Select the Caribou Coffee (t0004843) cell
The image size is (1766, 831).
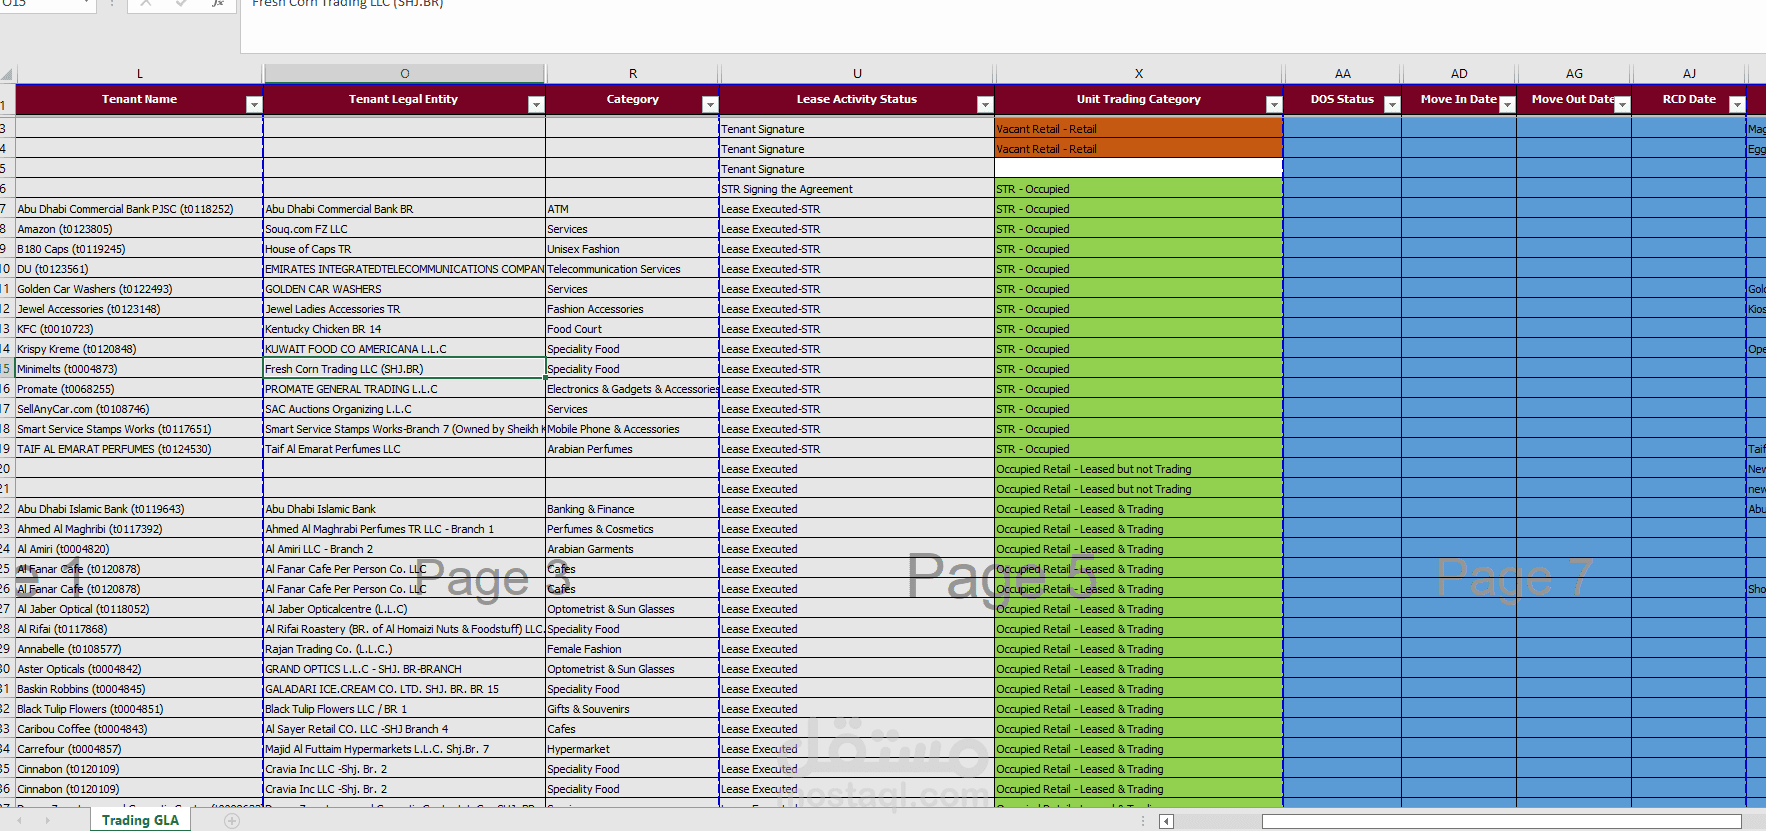pos(140,729)
